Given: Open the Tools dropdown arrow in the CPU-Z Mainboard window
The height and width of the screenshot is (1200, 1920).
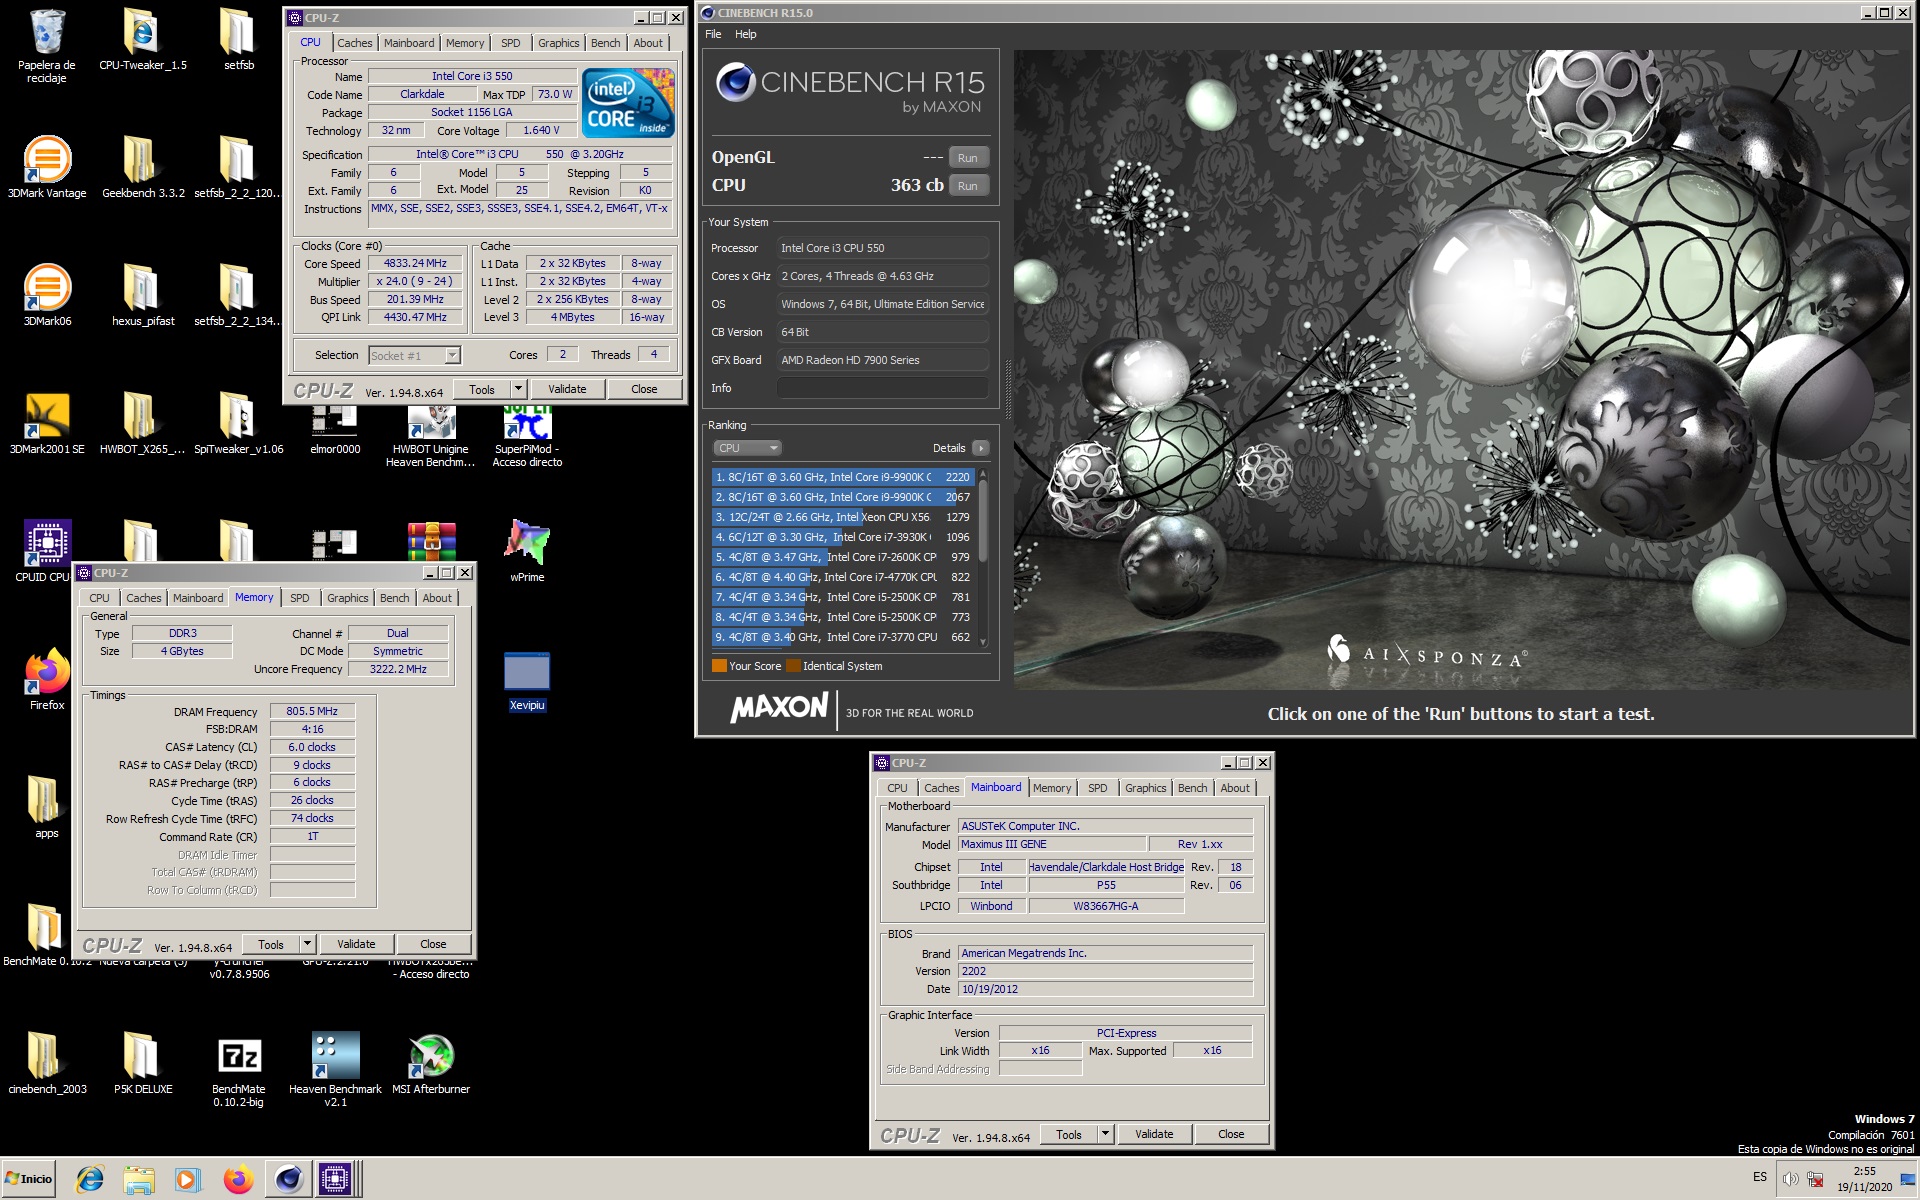Looking at the screenshot, I should pos(1105,1134).
